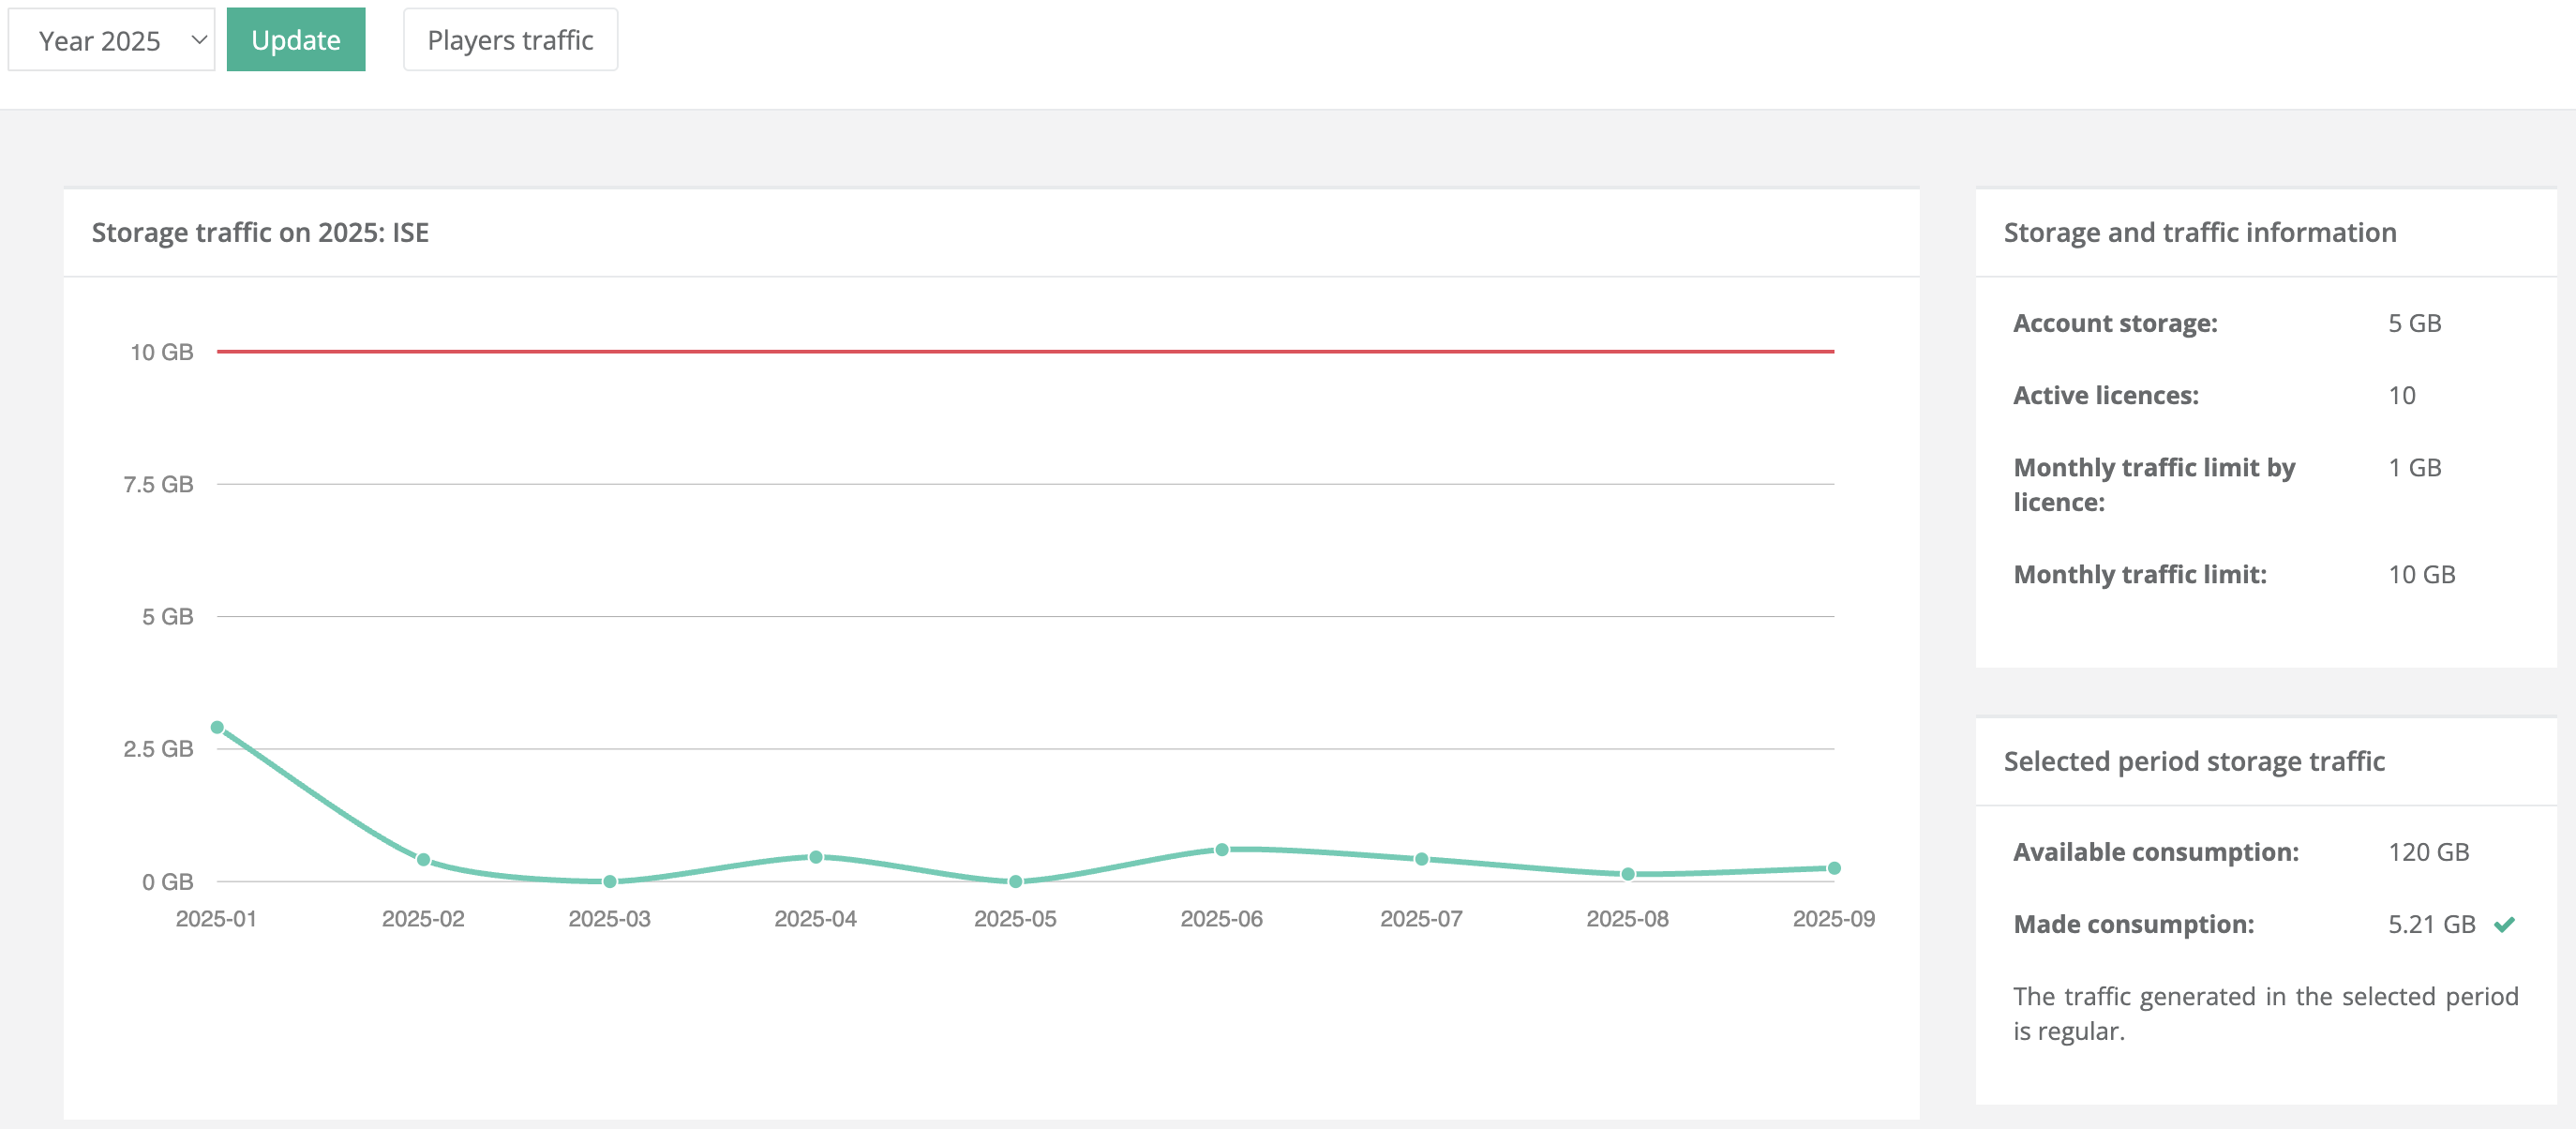The height and width of the screenshot is (1129, 2576).
Task: Click the 2025-08 data point on chart
Action: (x=1627, y=874)
